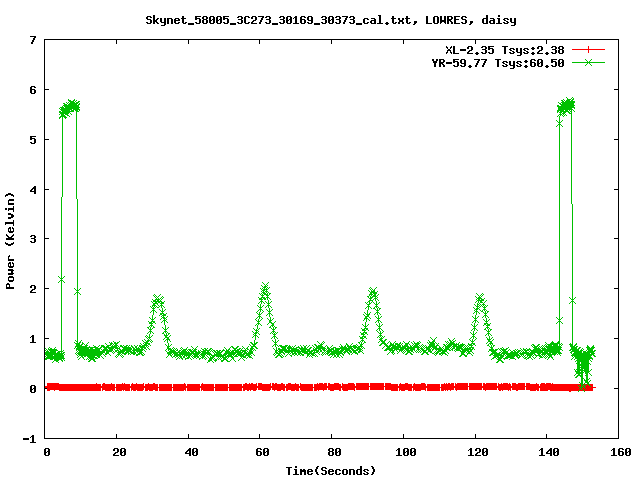Click x-axis tick label 20
Screen dimensions: 640x480
119,452
